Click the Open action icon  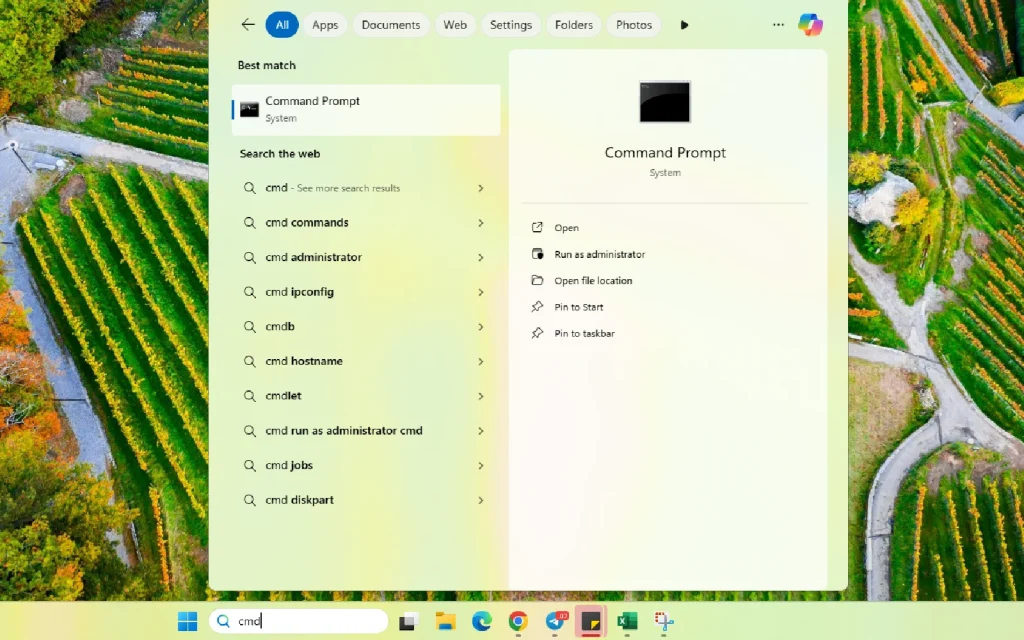tap(537, 227)
